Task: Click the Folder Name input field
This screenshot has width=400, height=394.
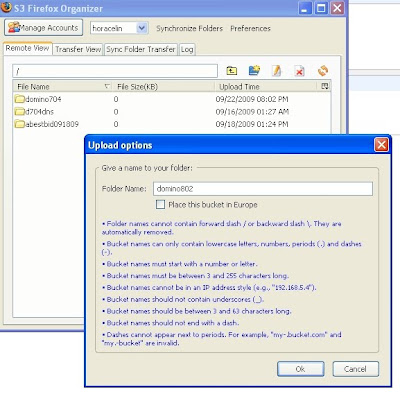Action: (263, 189)
